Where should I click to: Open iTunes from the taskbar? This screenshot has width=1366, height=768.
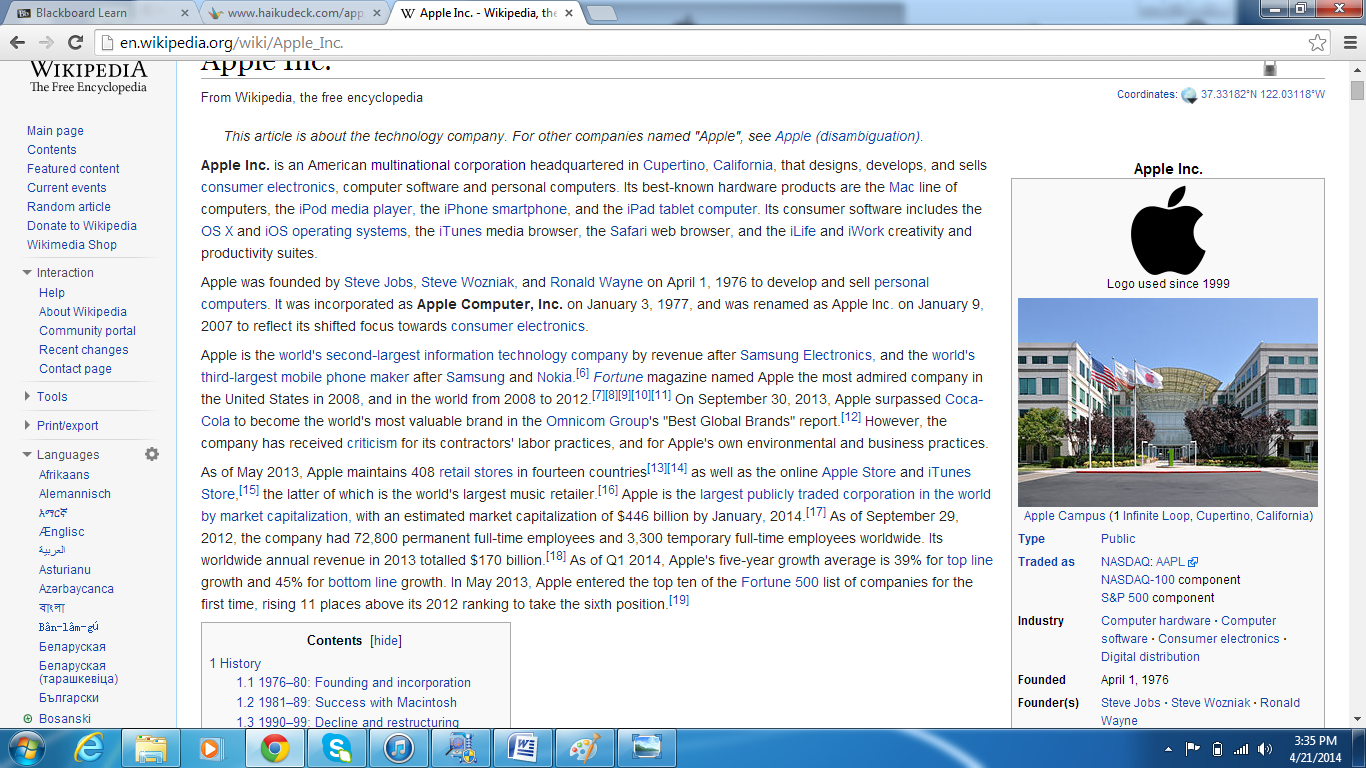tap(398, 748)
